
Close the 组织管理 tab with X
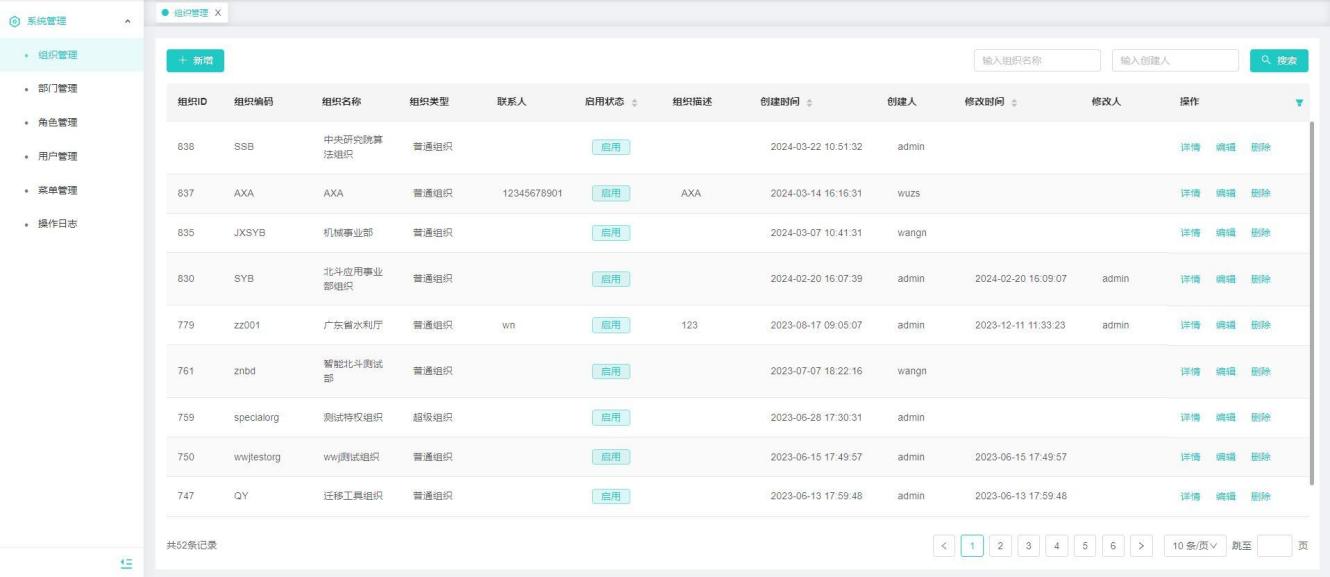point(218,12)
